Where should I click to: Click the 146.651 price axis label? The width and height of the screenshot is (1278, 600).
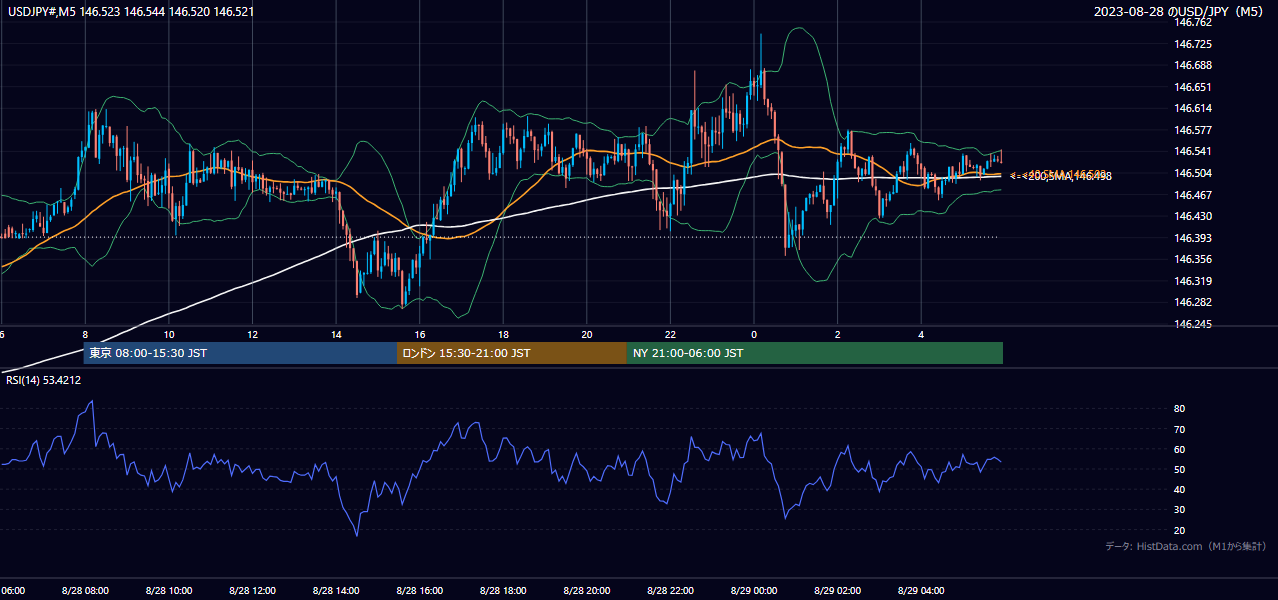(1194, 87)
